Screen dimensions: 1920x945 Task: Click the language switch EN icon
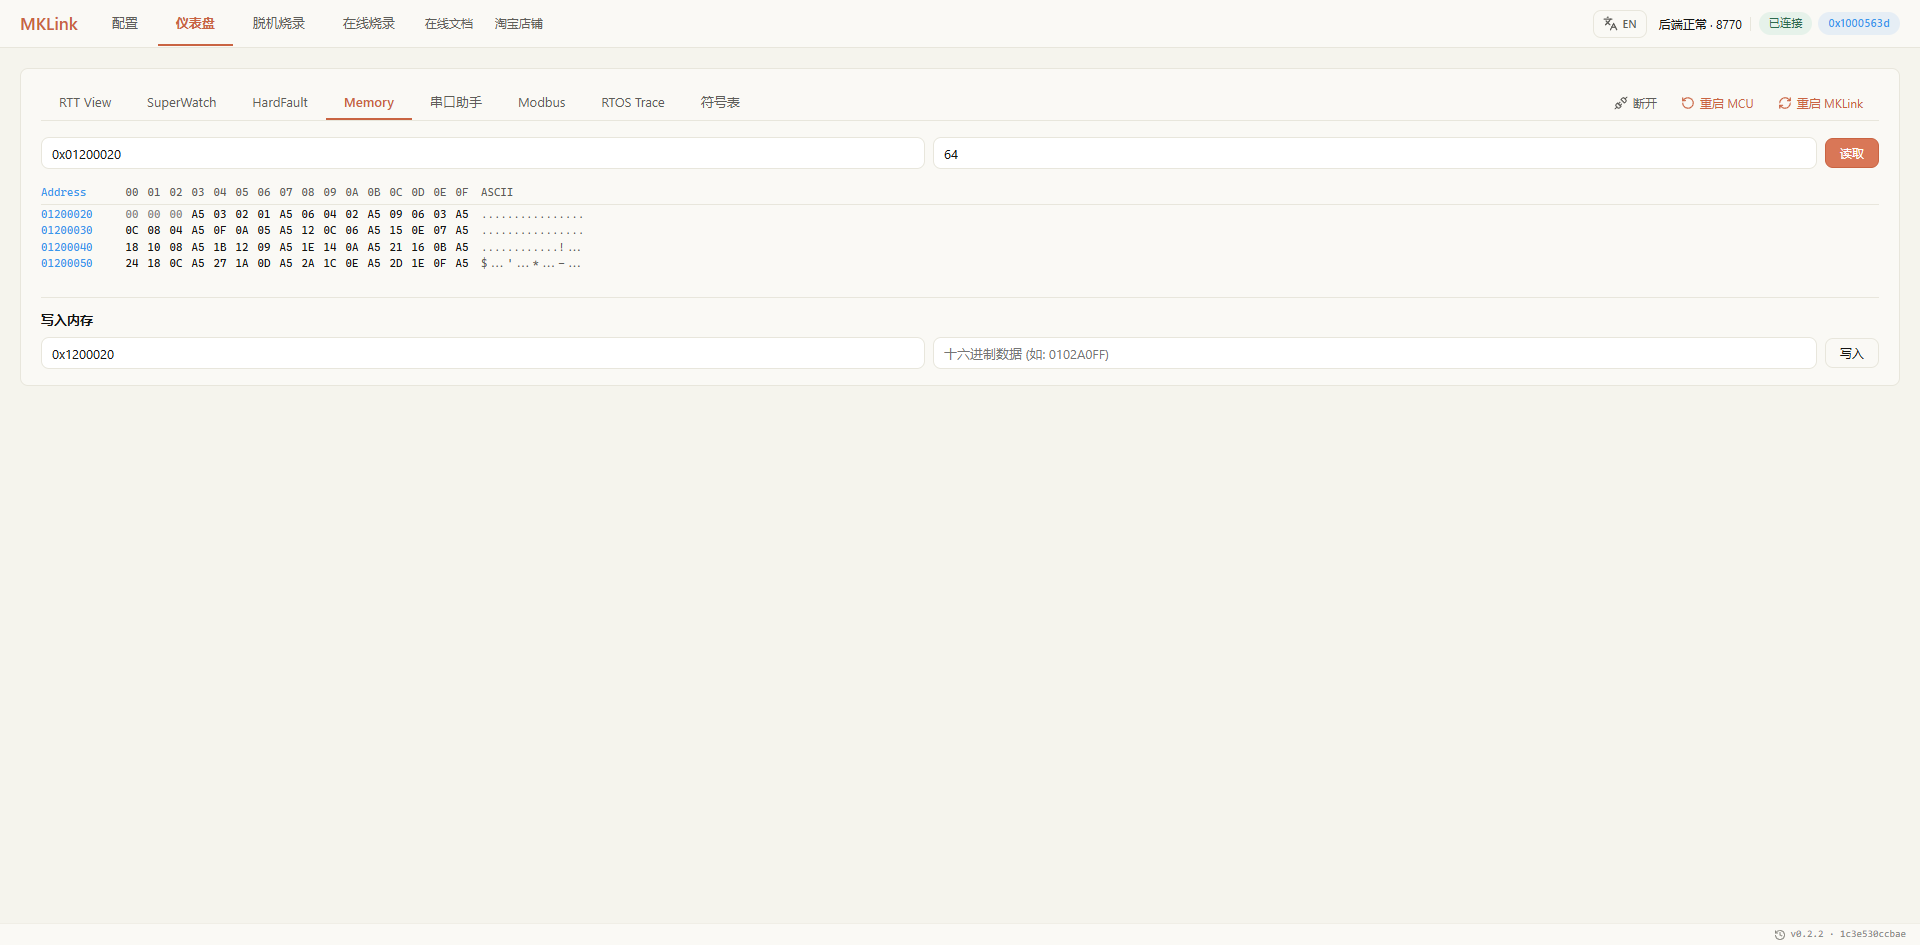coord(1610,24)
